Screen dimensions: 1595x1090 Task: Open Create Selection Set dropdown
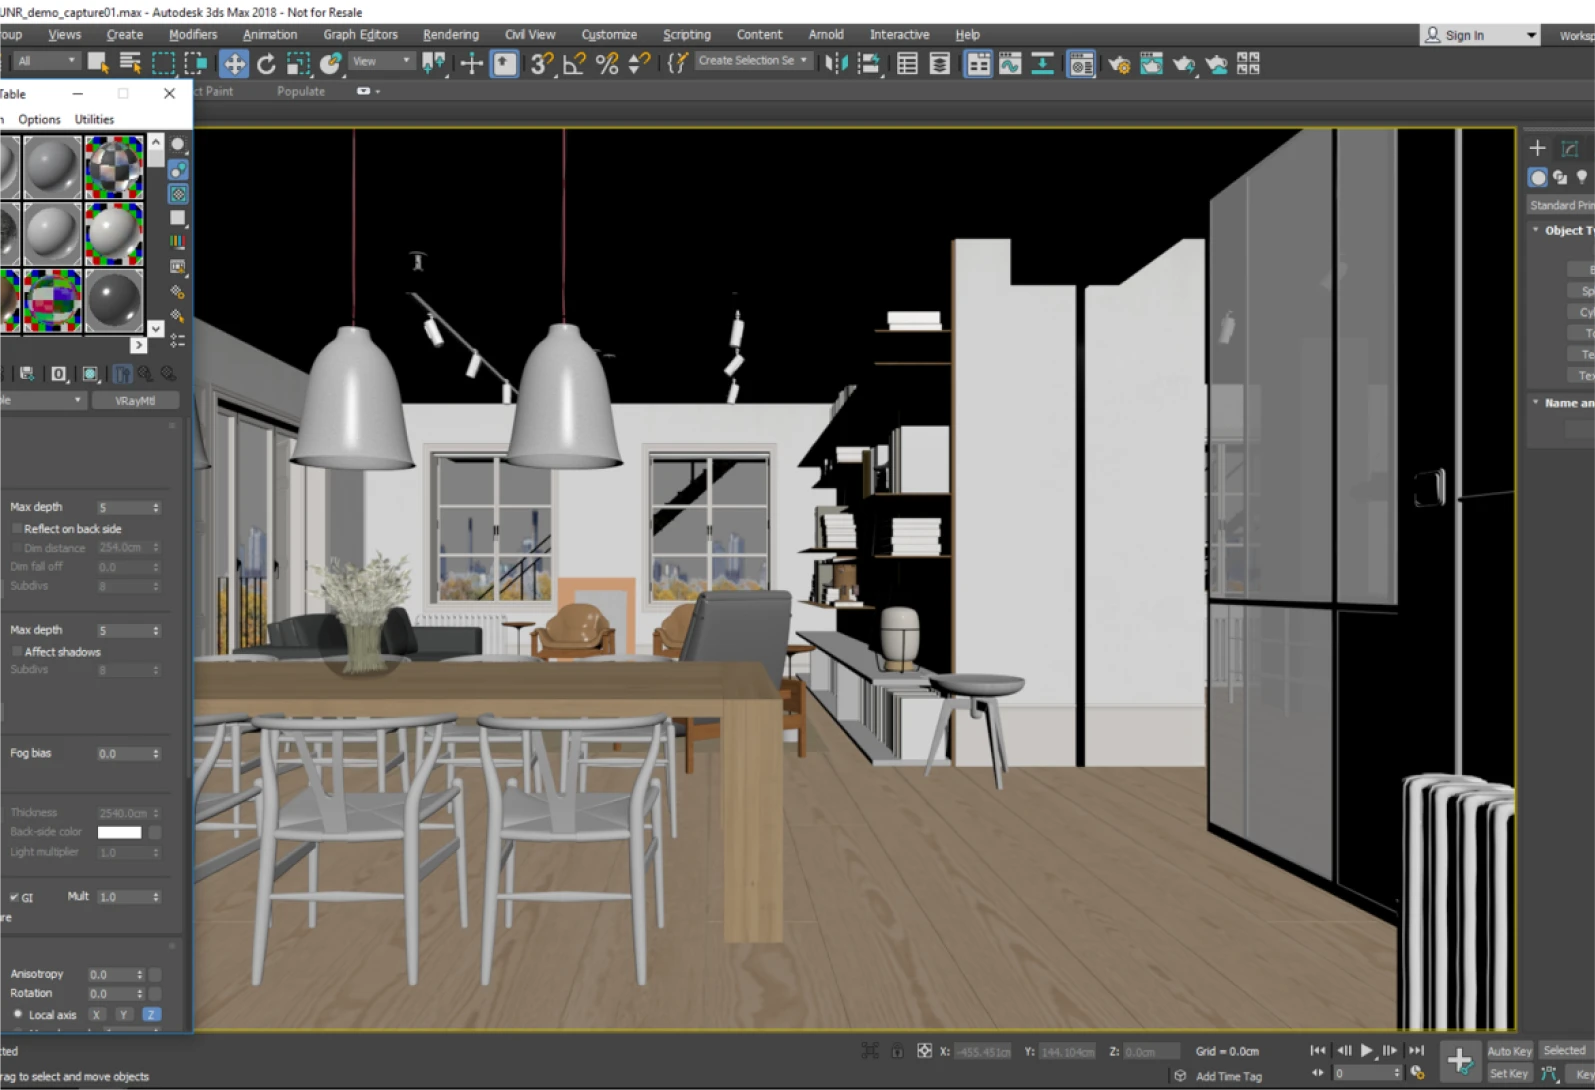[x=752, y=61]
